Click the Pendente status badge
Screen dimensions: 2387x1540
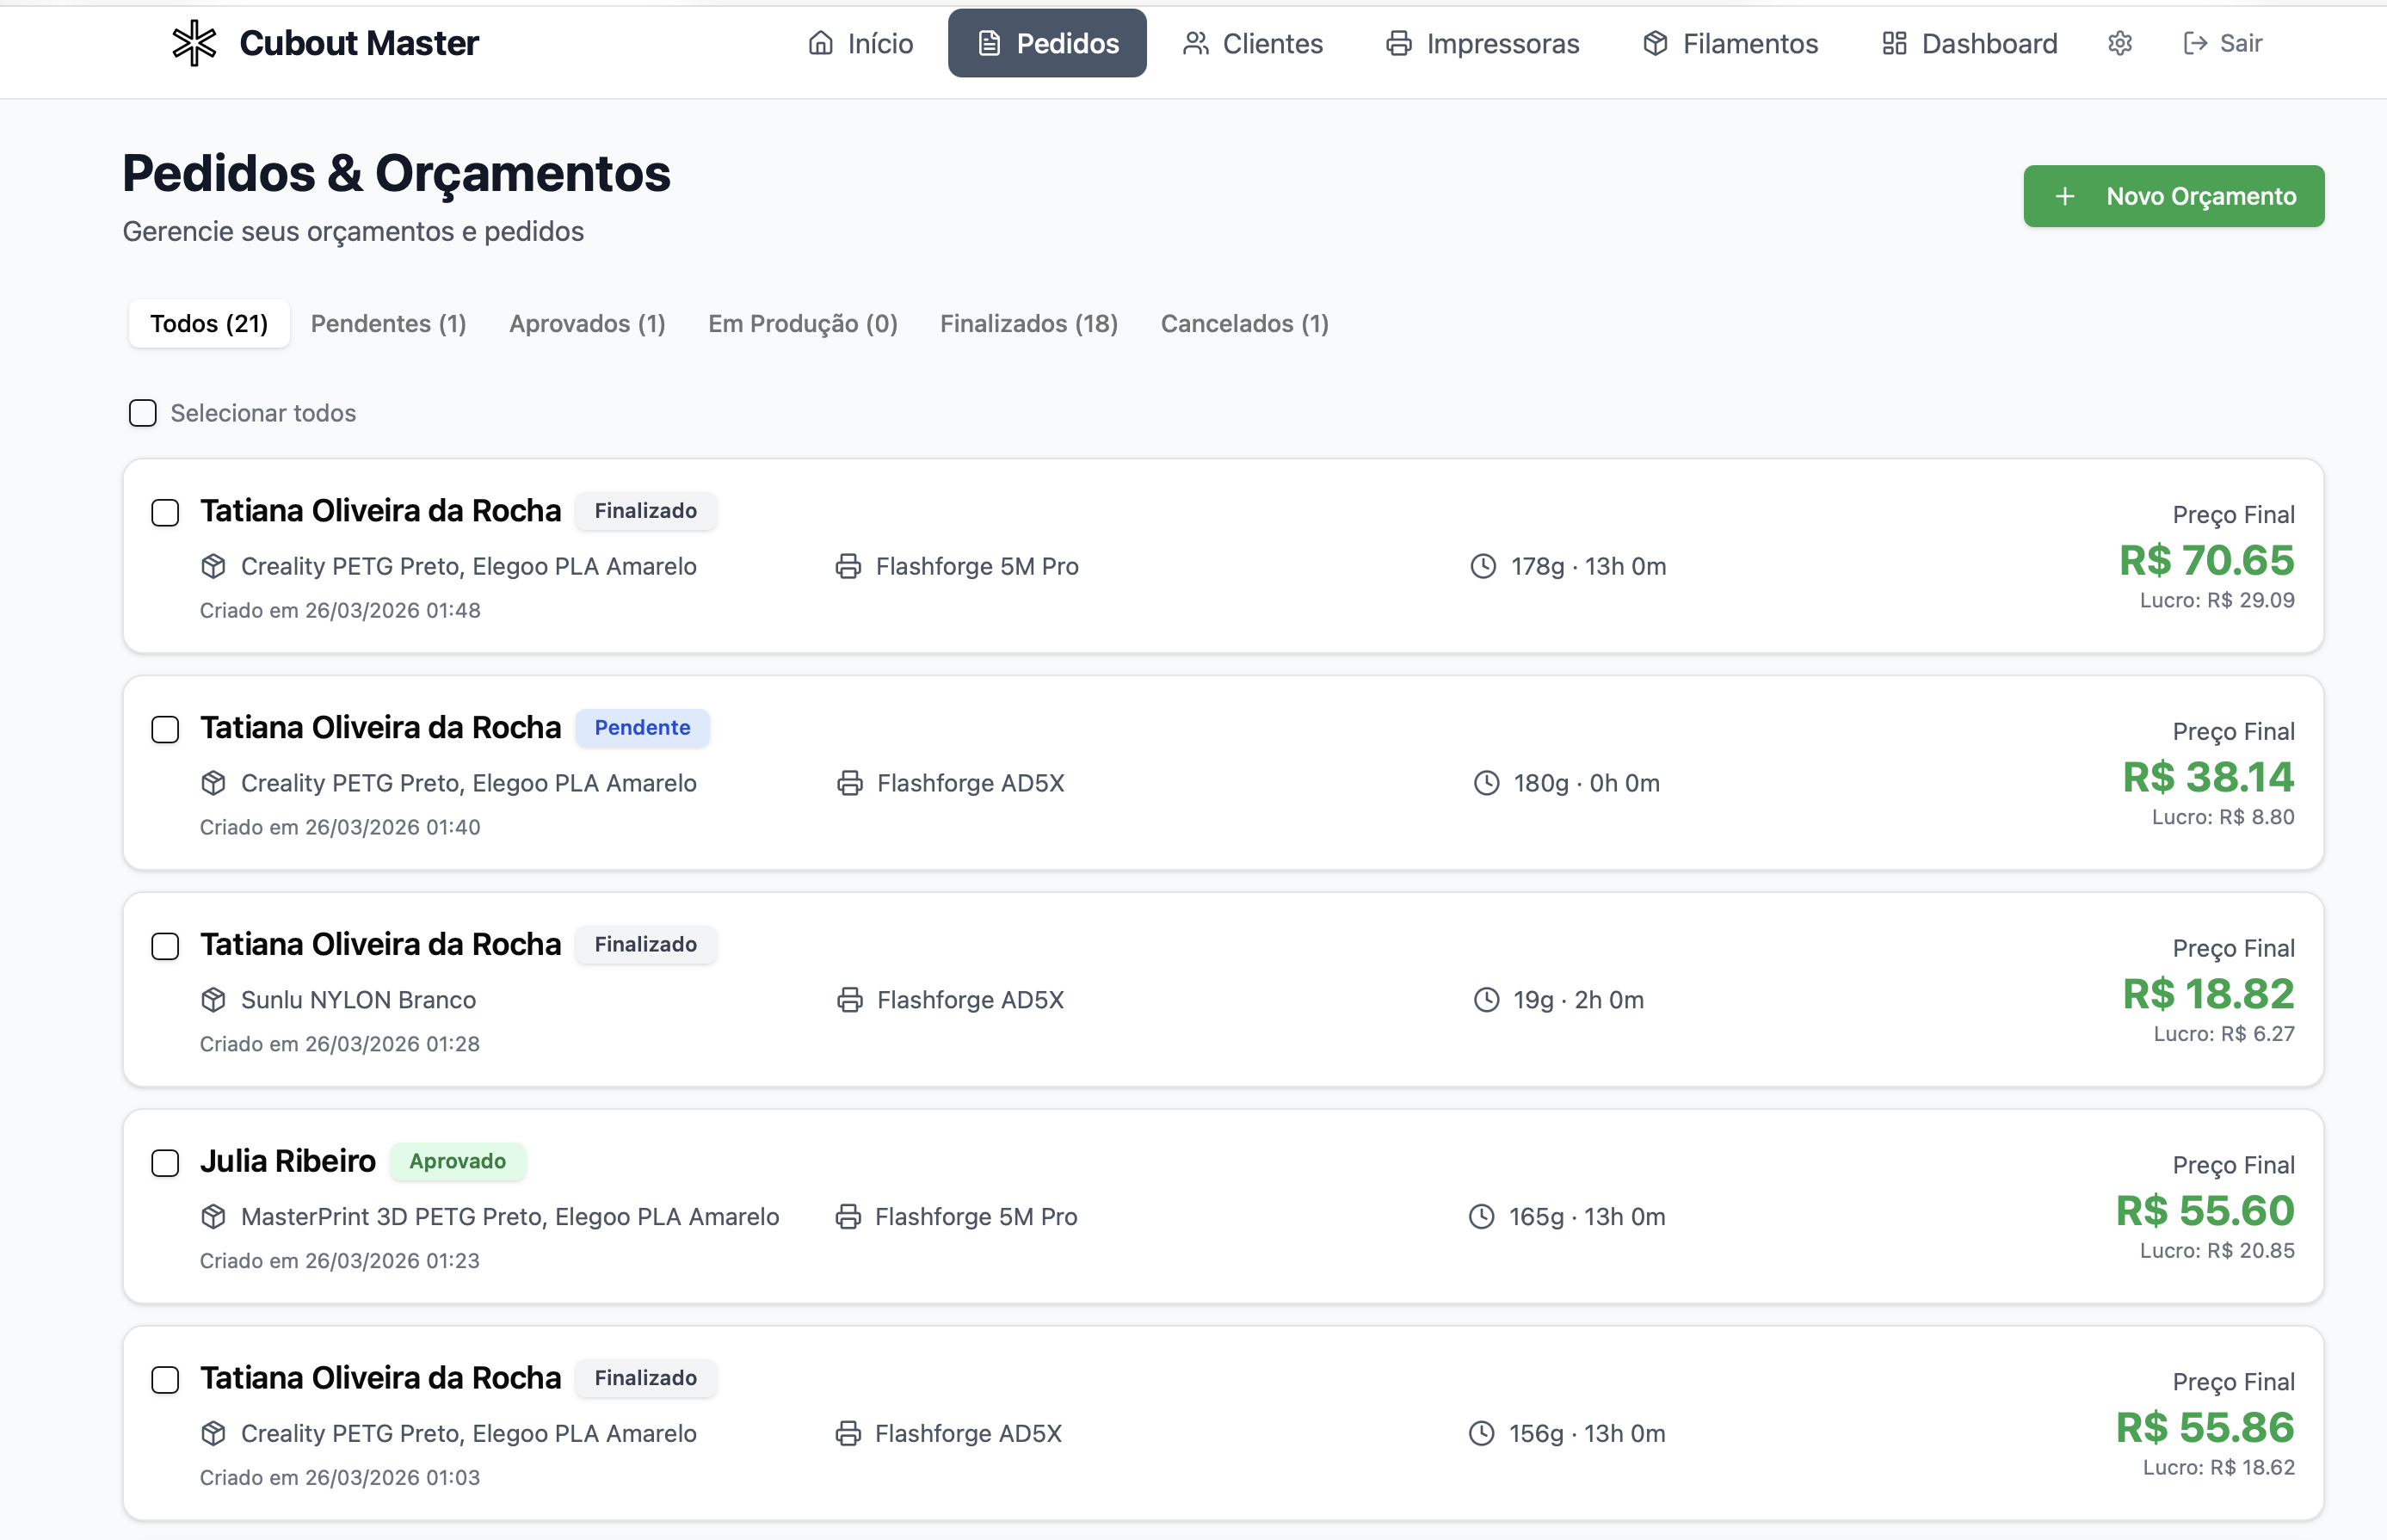643,728
